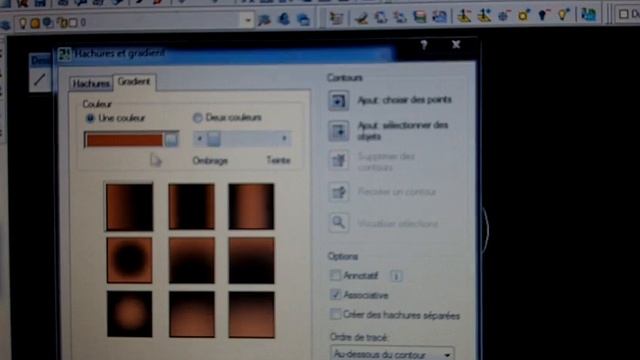Click the yellow light bulb icon in the layers toolbar
640x360 pixels.
click(x=564, y=15)
